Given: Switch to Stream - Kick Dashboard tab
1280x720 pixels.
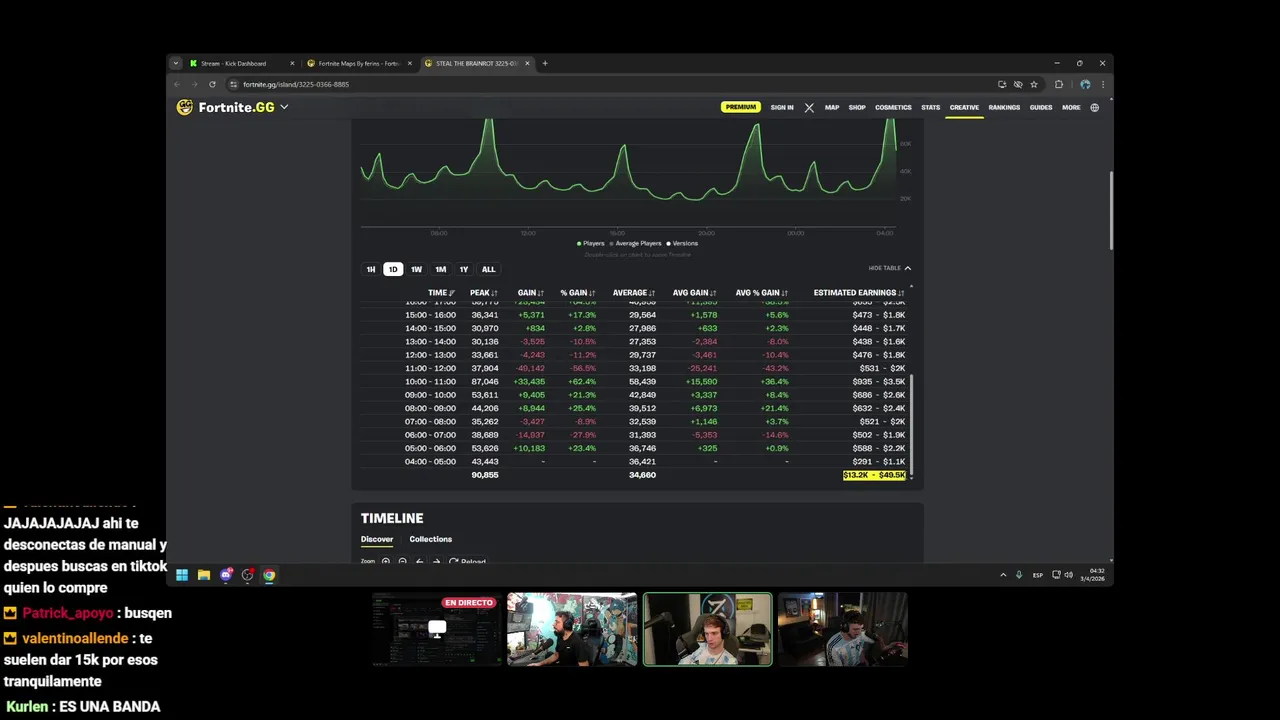Looking at the screenshot, I should pyautogui.click(x=240, y=63).
